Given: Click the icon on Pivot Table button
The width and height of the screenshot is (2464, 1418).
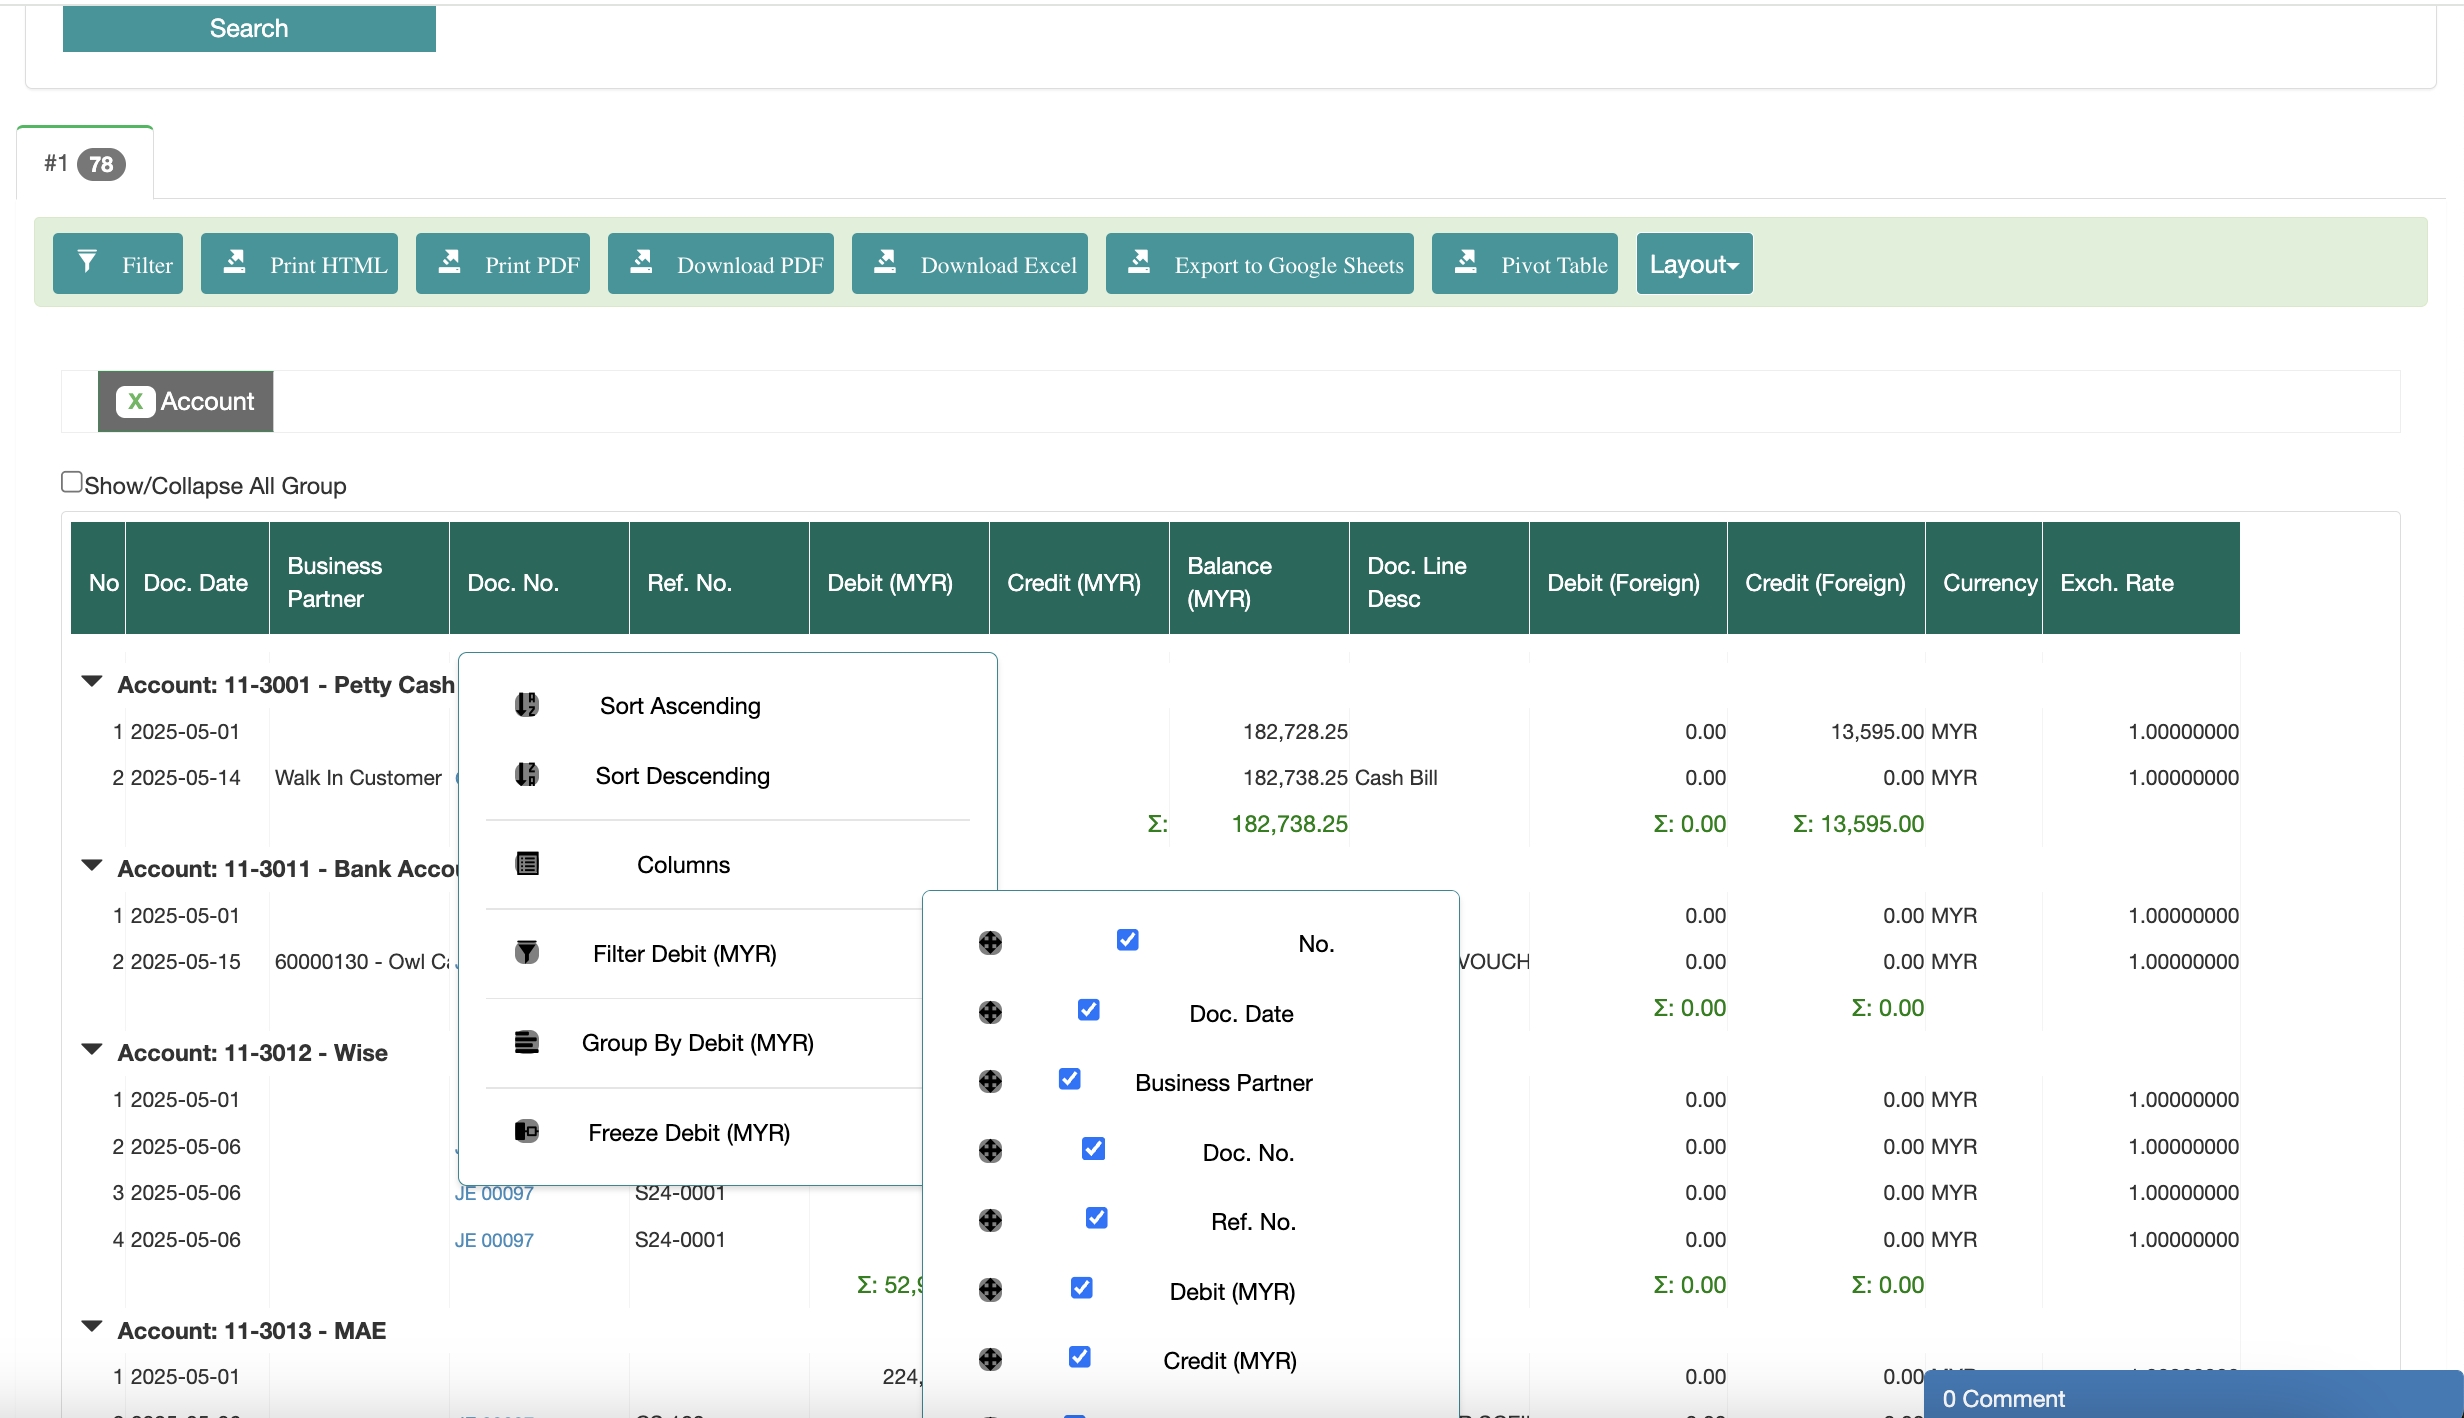Looking at the screenshot, I should [1465, 262].
